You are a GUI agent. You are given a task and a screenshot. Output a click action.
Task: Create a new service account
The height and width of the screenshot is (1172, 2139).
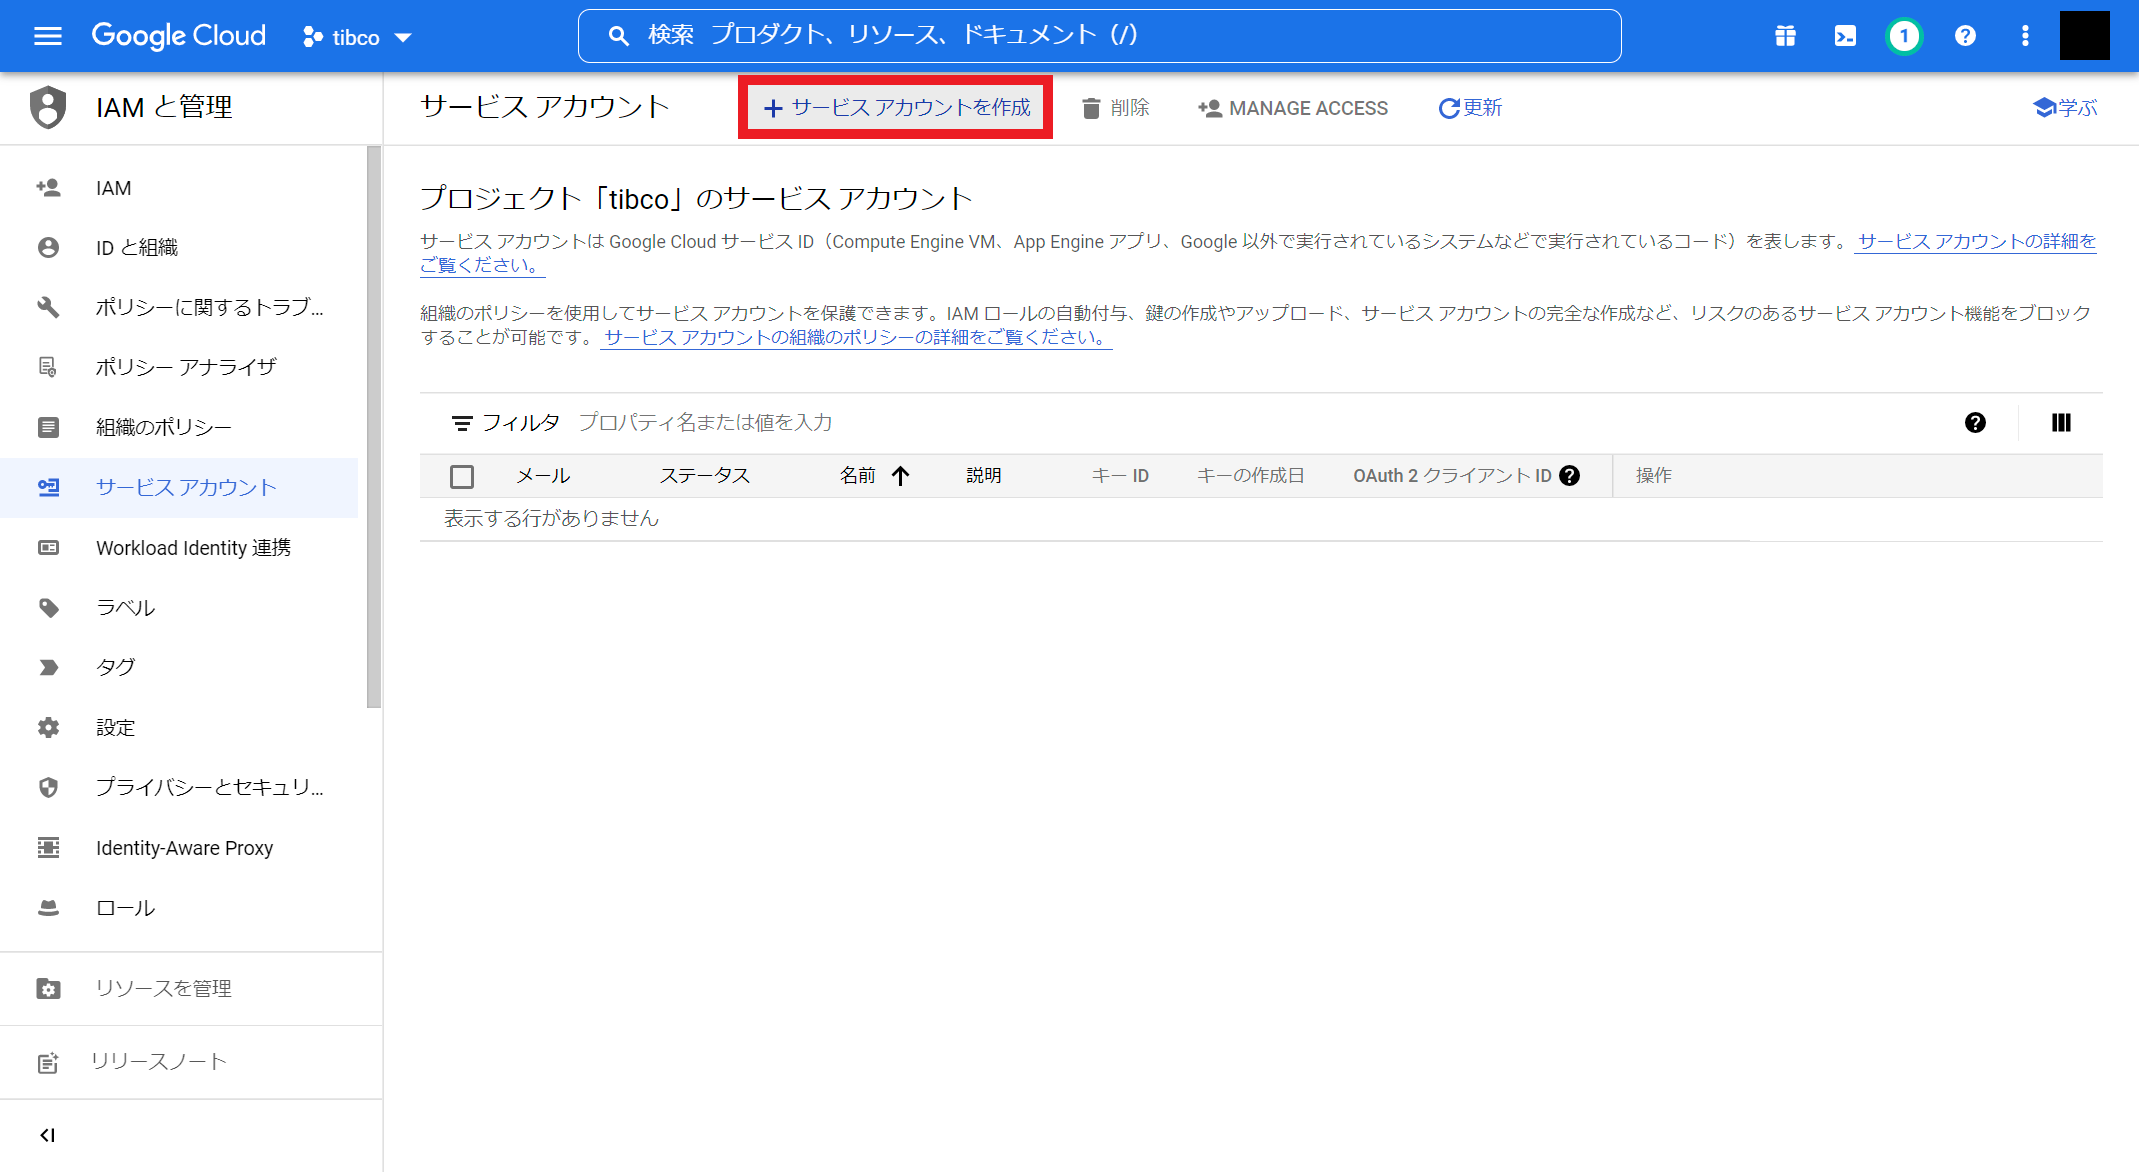click(896, 107)
